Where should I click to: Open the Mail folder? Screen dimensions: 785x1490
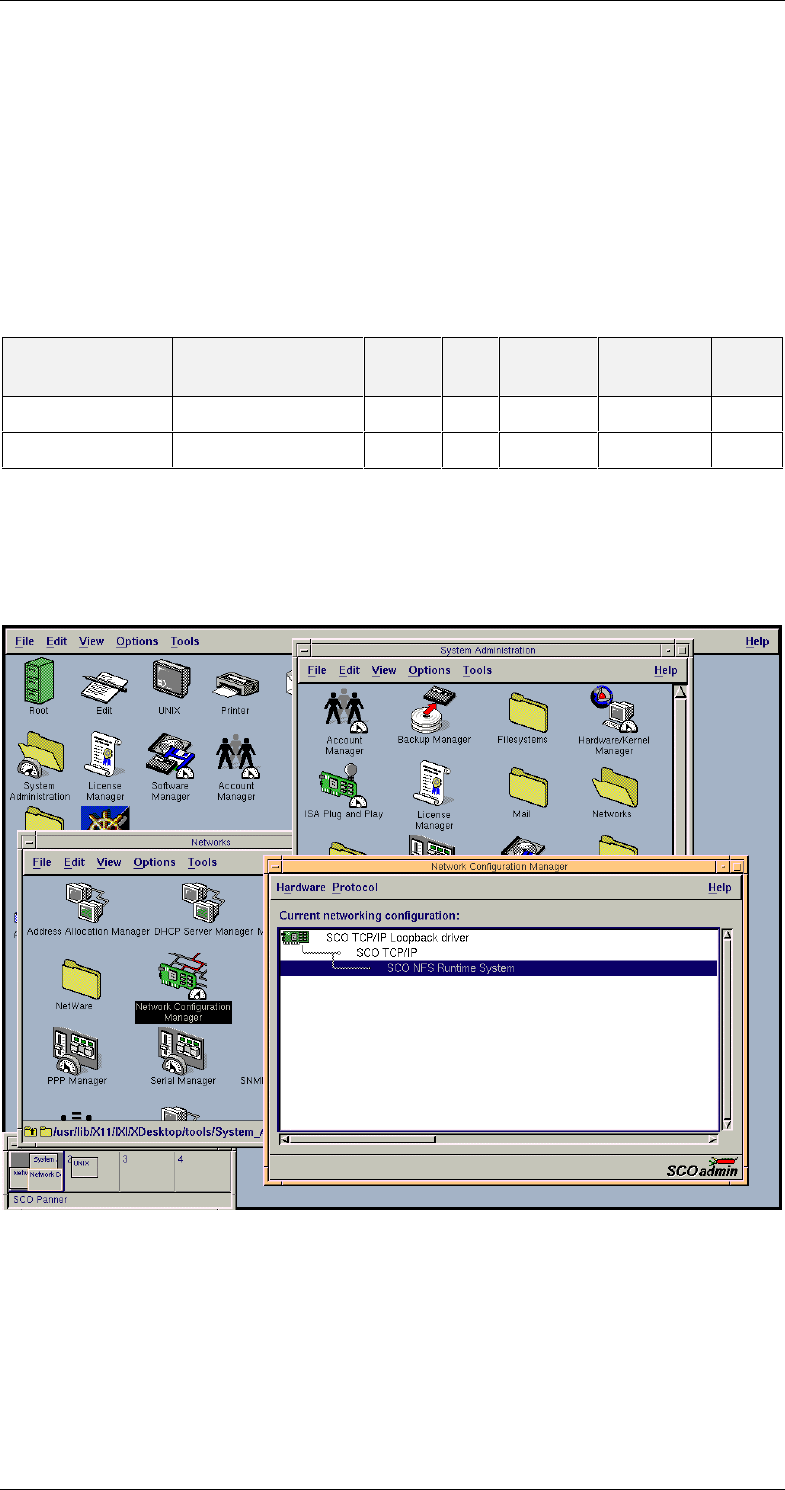526,789
